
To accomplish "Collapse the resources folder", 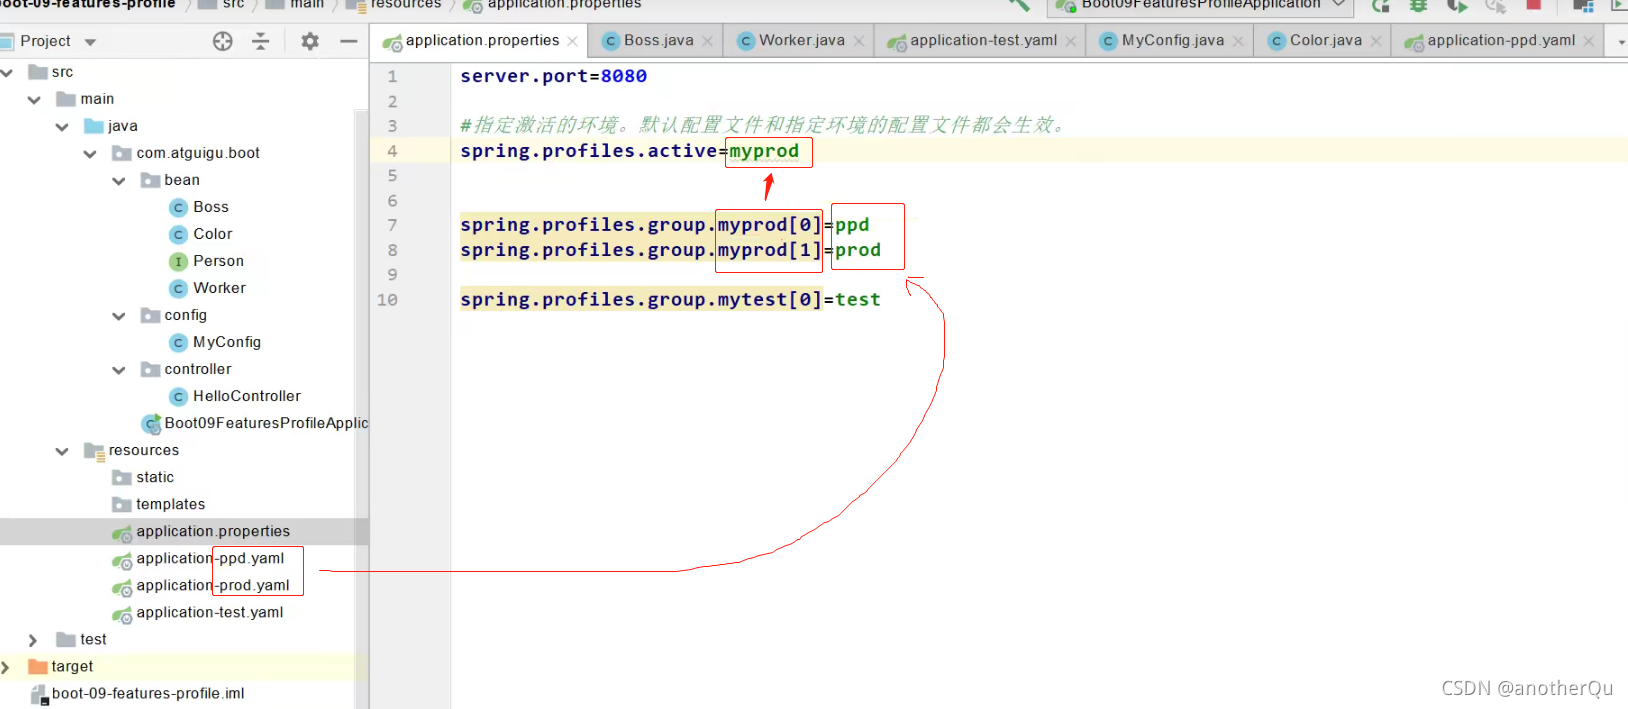I will click(62, 450).
